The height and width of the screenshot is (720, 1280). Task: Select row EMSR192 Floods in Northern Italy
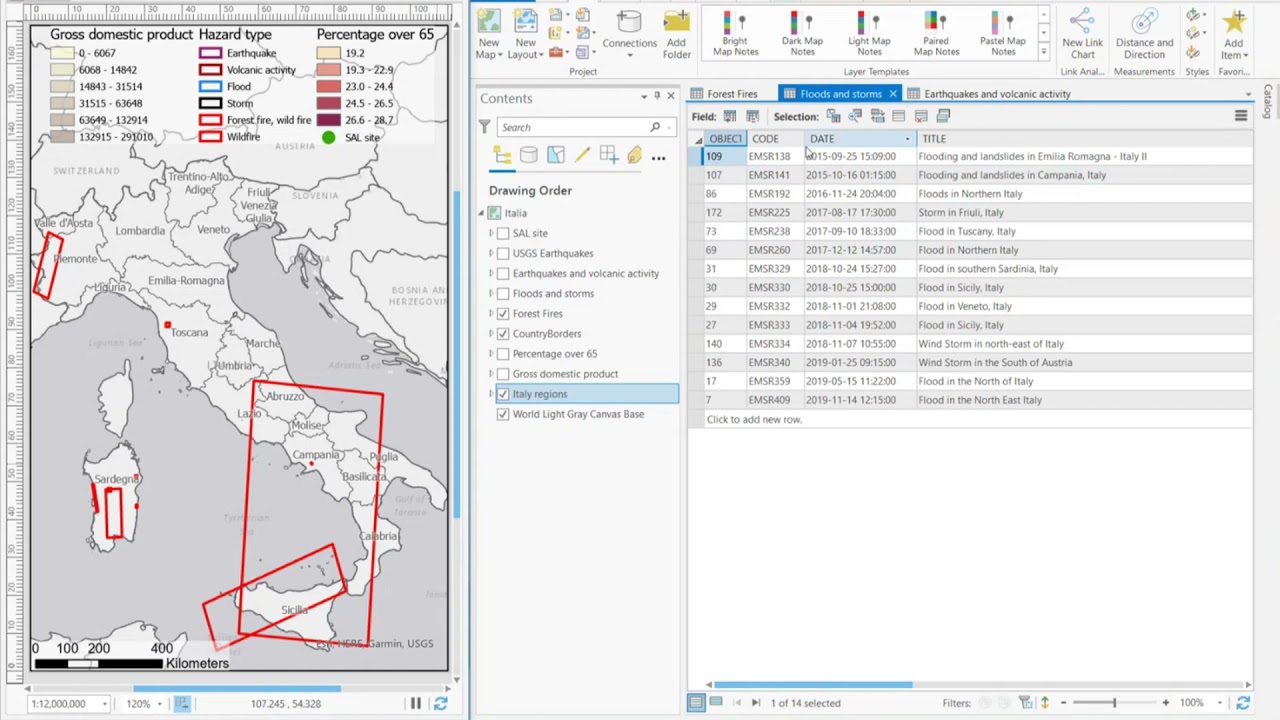tap(969, 194)
